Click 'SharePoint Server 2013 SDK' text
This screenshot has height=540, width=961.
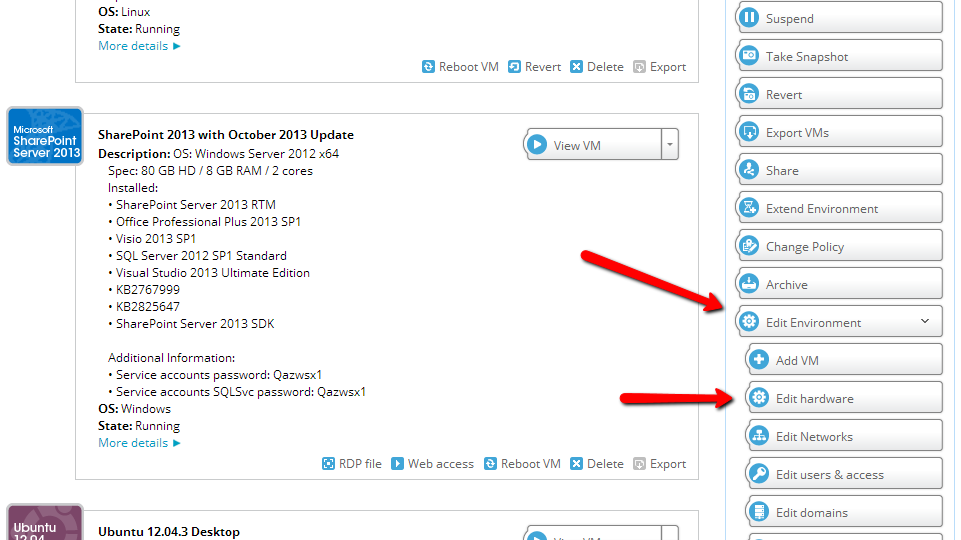click(x=195, y=324)
